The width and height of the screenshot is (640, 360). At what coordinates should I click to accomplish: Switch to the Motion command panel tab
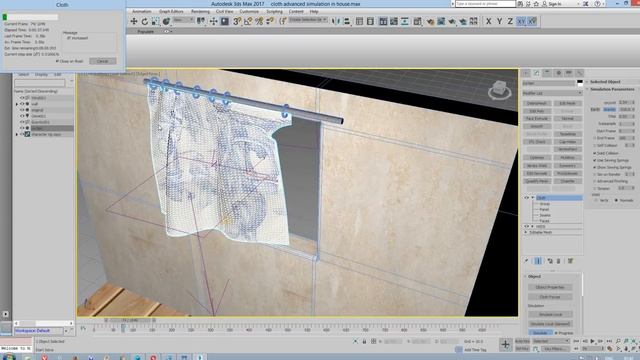[558, 73]
